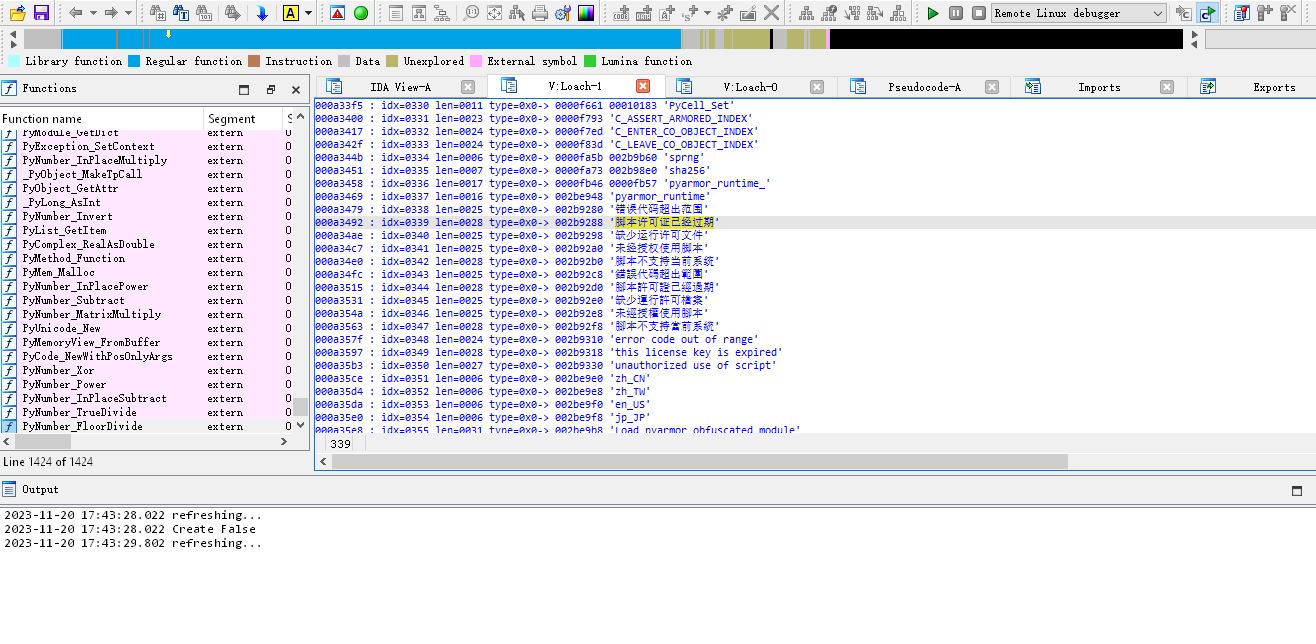This screenshot has width=1316, height=644.
Task: Open the forward-history dropdown arrow
Action: (128, 13)
